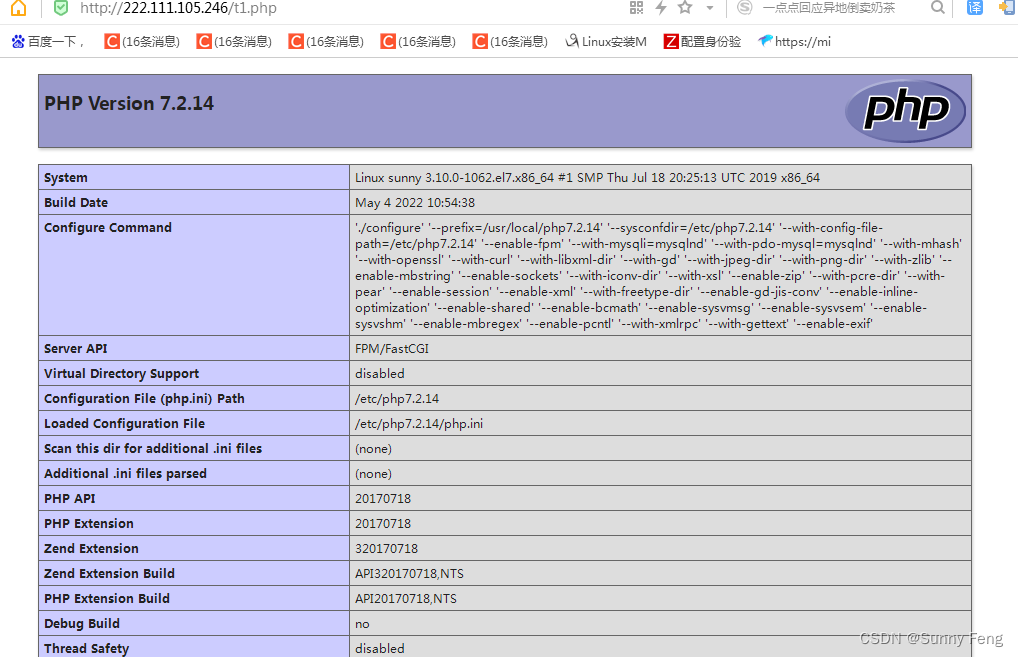This screenshot has height=657, width=1018.
Task: Select the 320170718 value
Action: (386, 549)
